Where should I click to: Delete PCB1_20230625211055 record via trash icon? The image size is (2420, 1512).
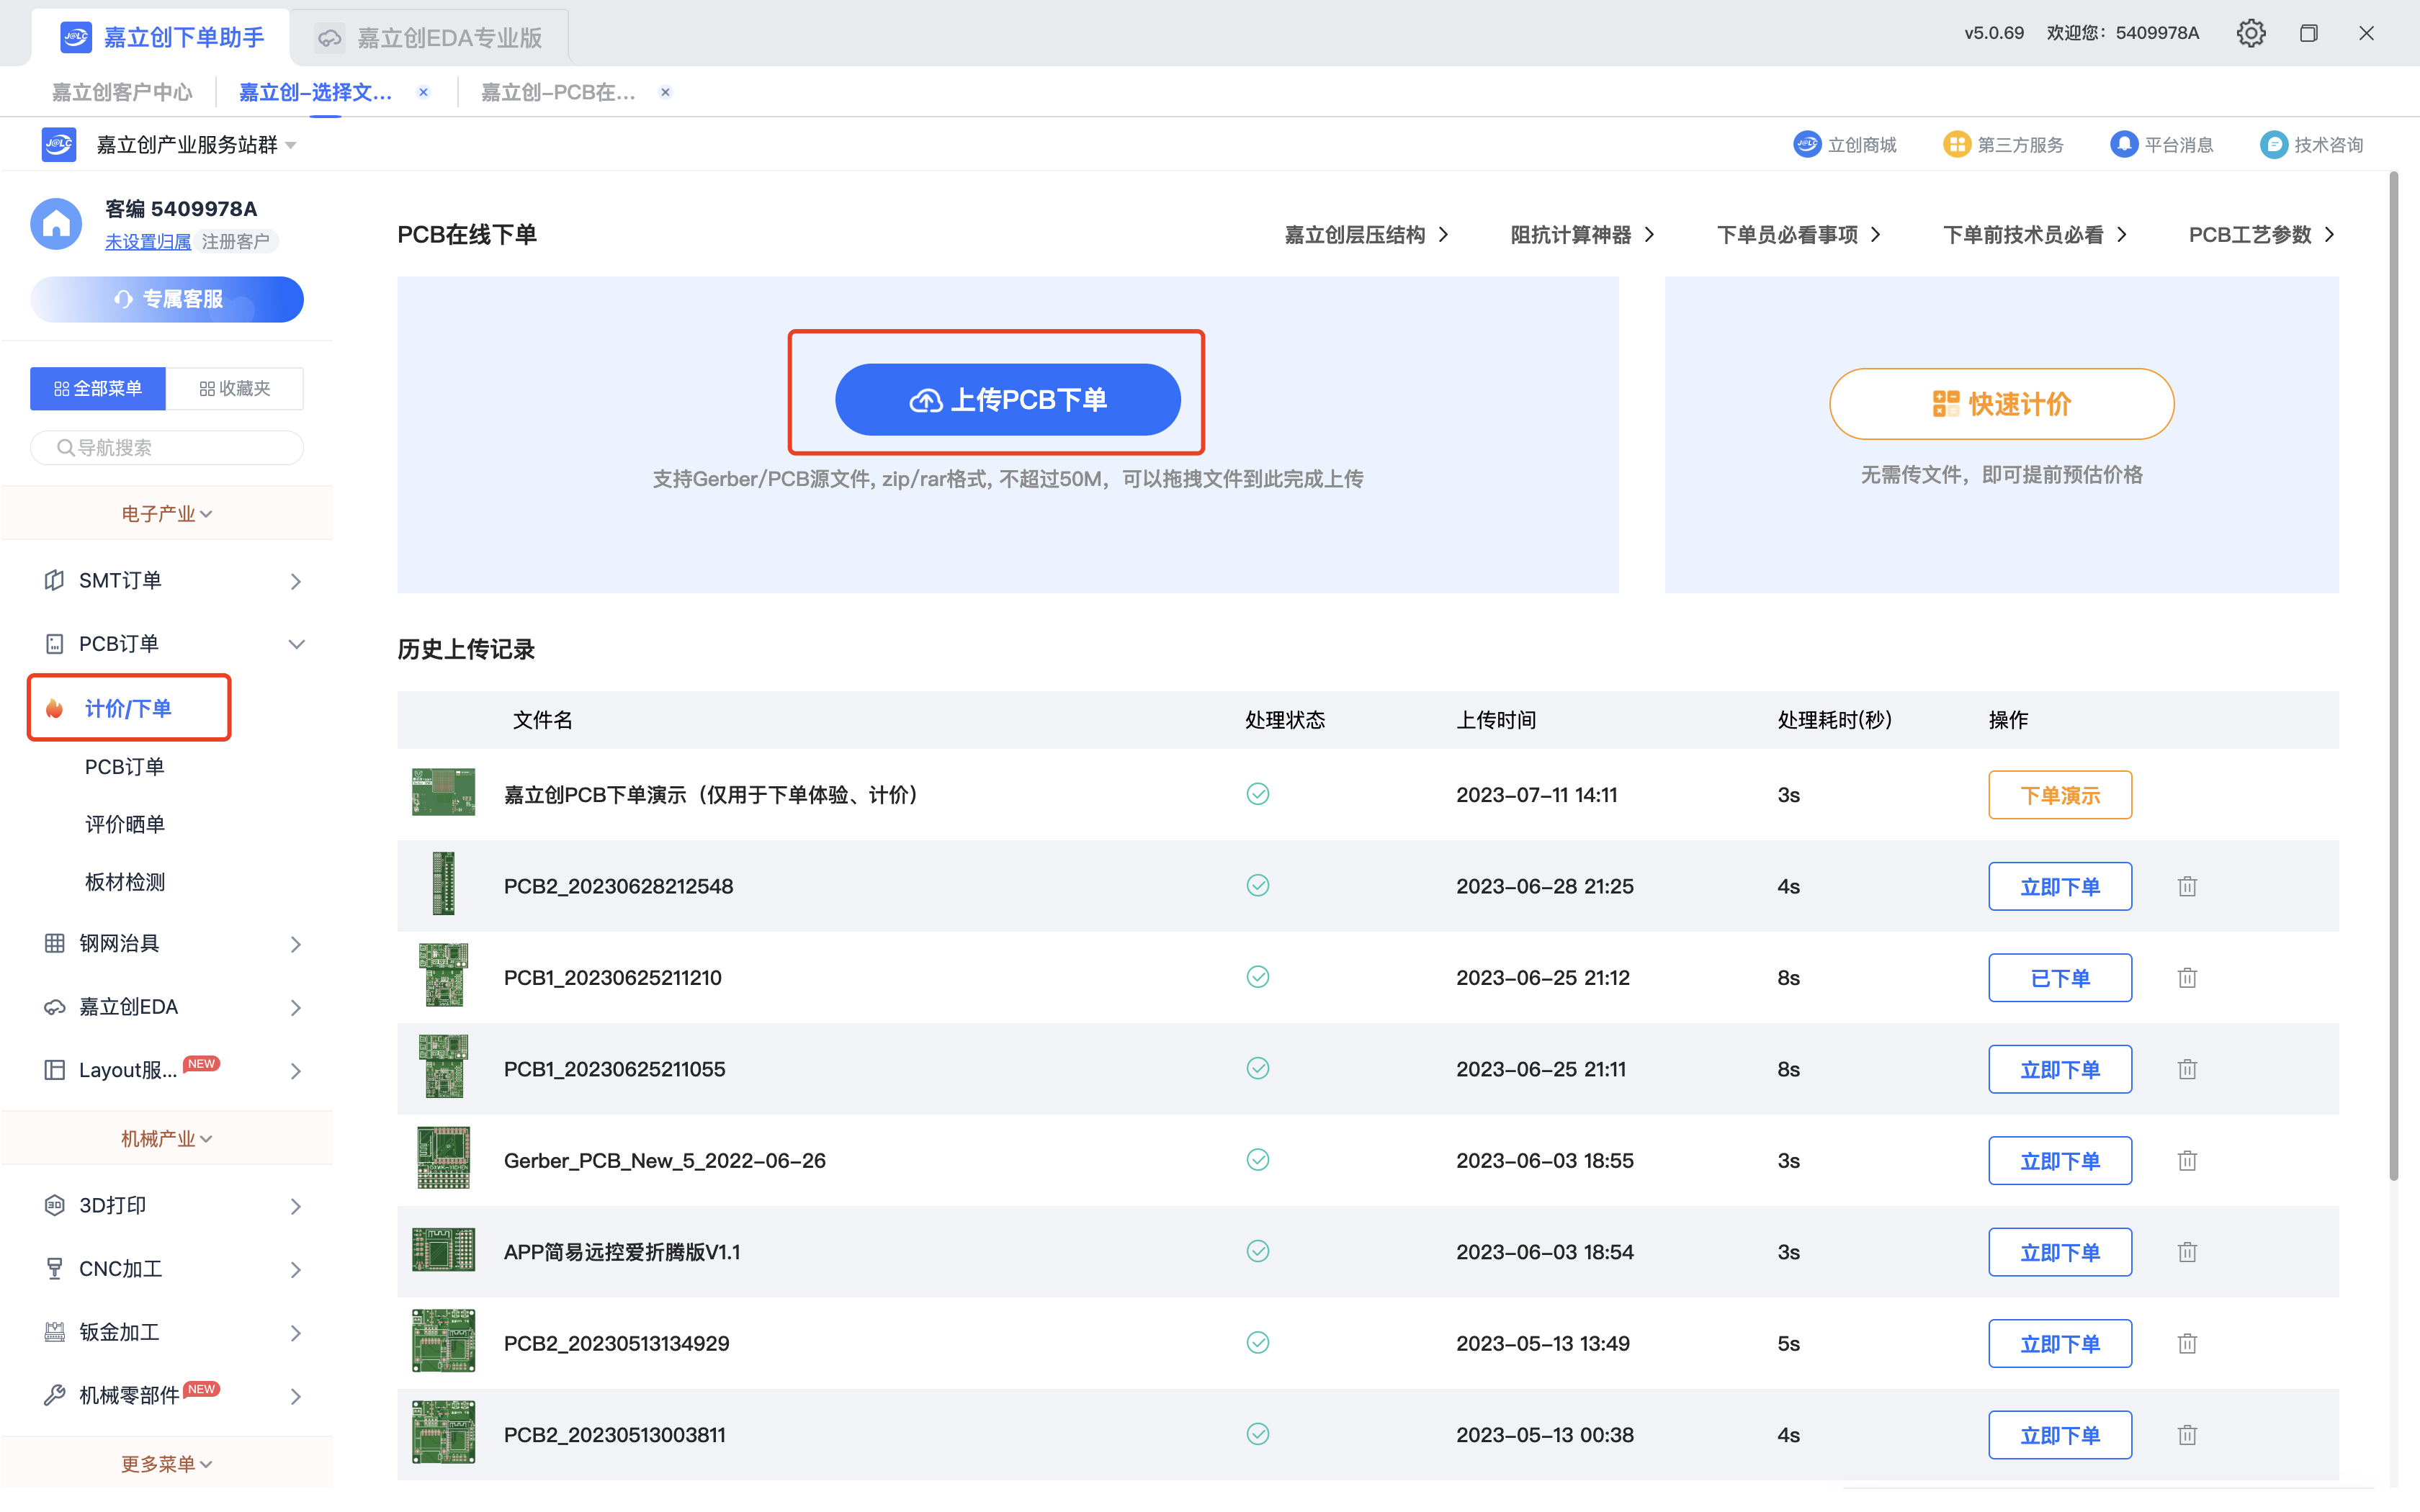click(2187, 1069)
